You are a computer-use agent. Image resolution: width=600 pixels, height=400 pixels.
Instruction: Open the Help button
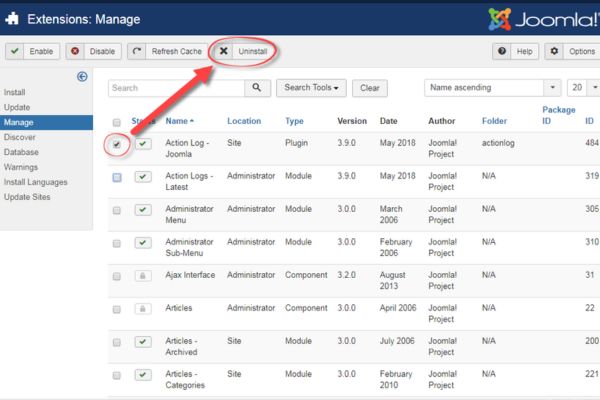pyautogui.click(x=515, y=51)
